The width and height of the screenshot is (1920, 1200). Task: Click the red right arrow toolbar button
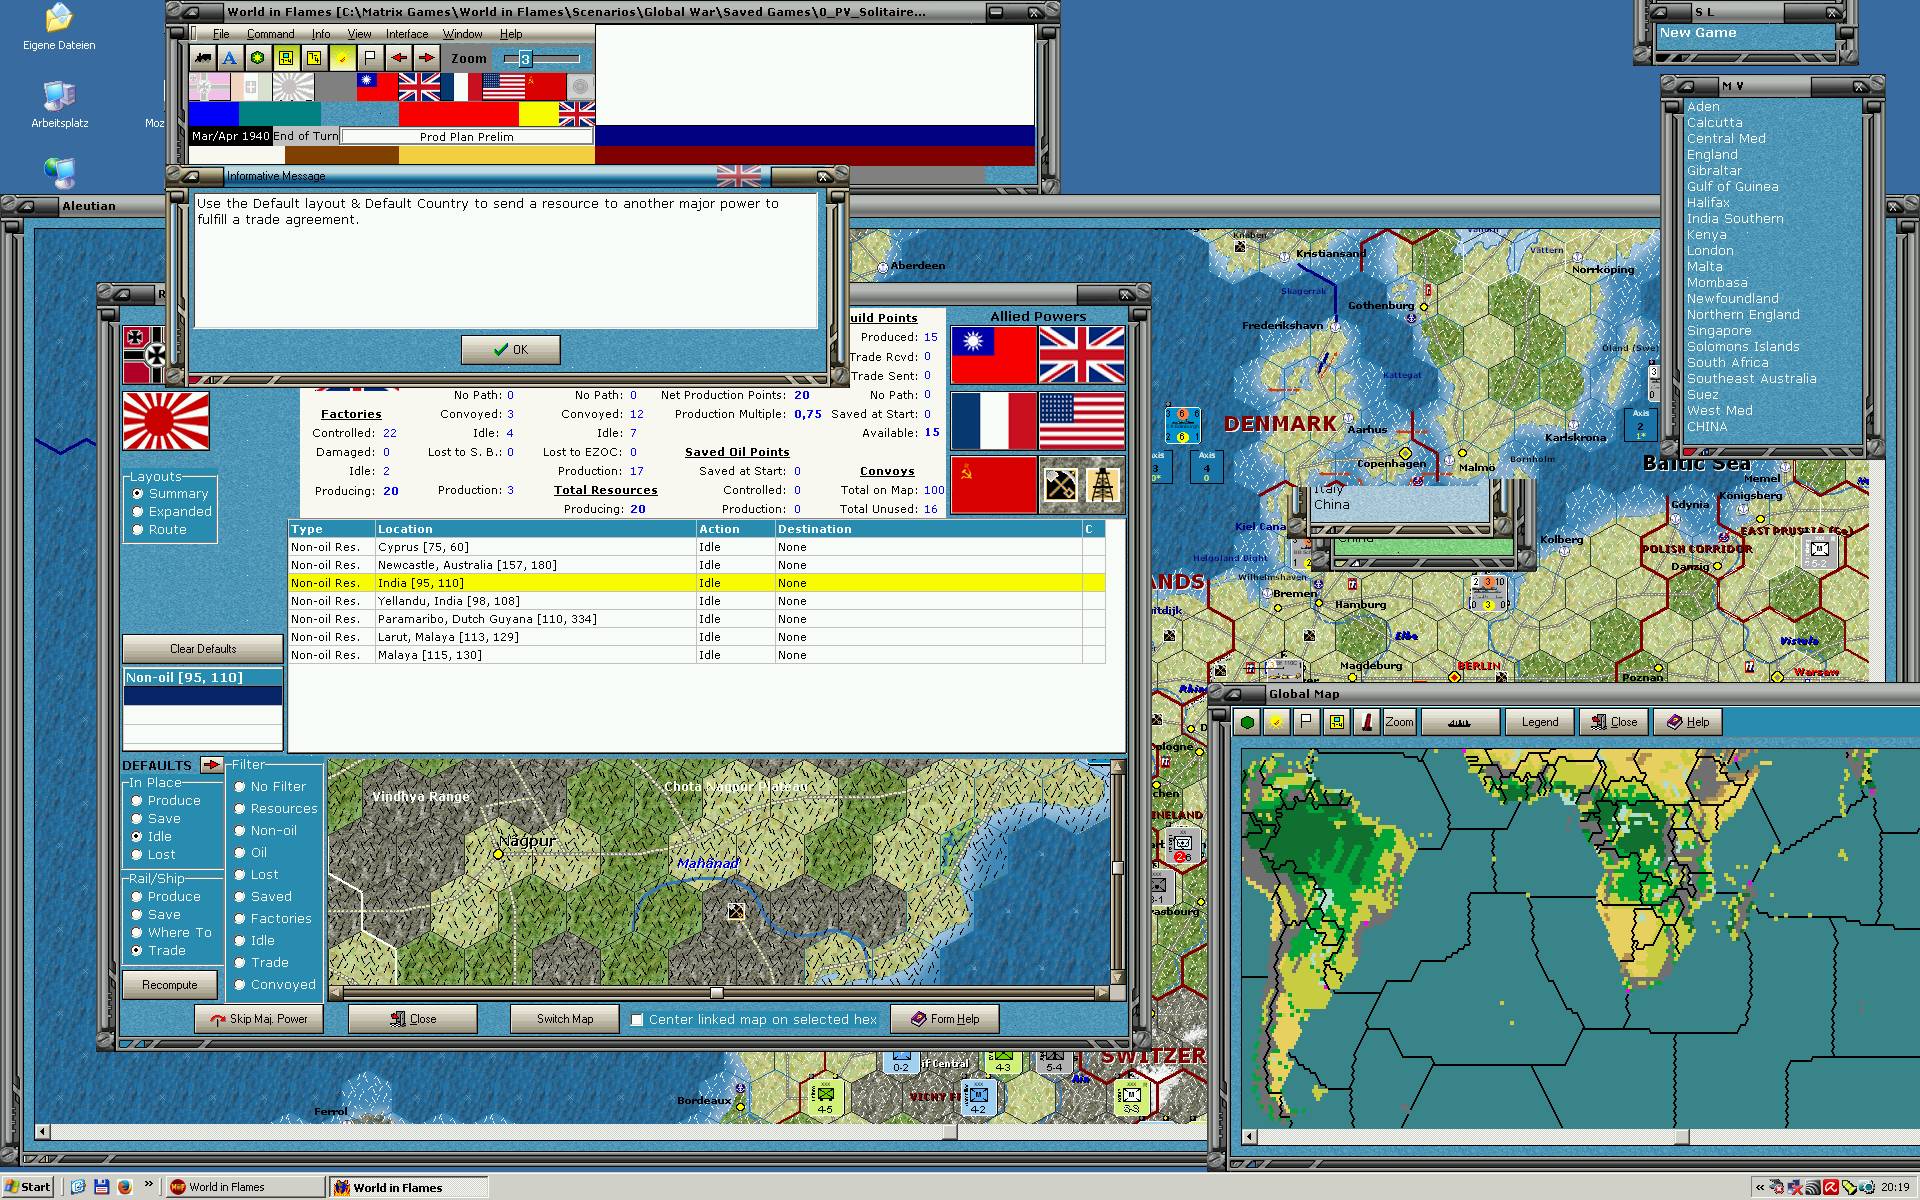pyautogui.click(x=427, y=58)
